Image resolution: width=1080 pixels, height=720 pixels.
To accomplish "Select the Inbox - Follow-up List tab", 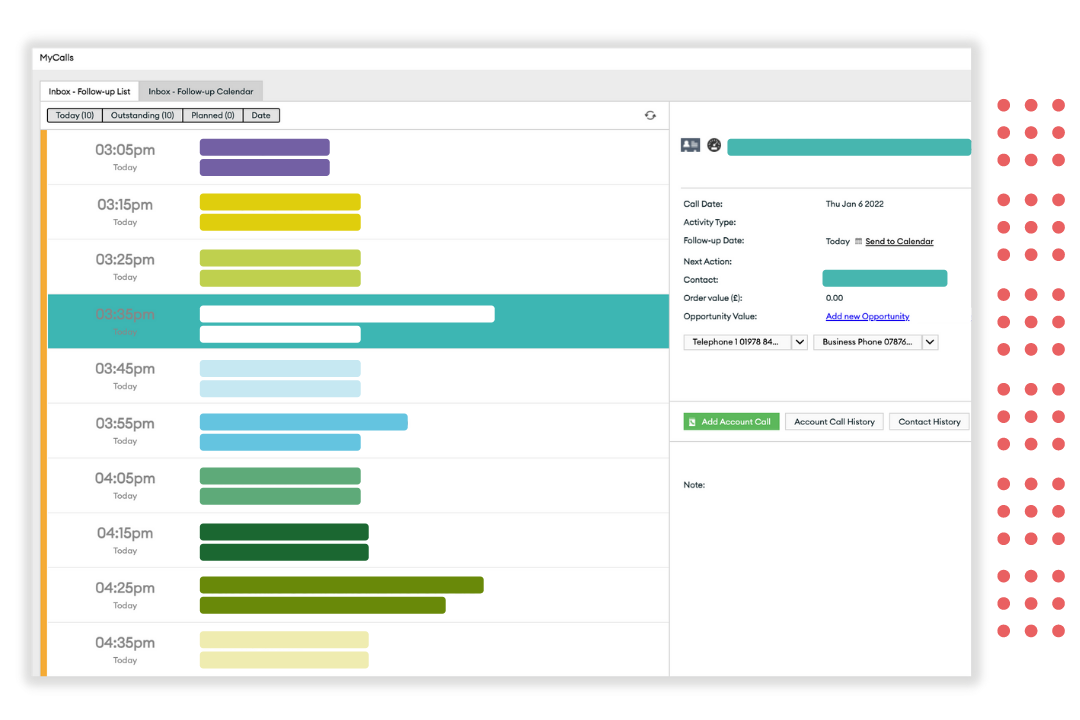I will 90,91.
